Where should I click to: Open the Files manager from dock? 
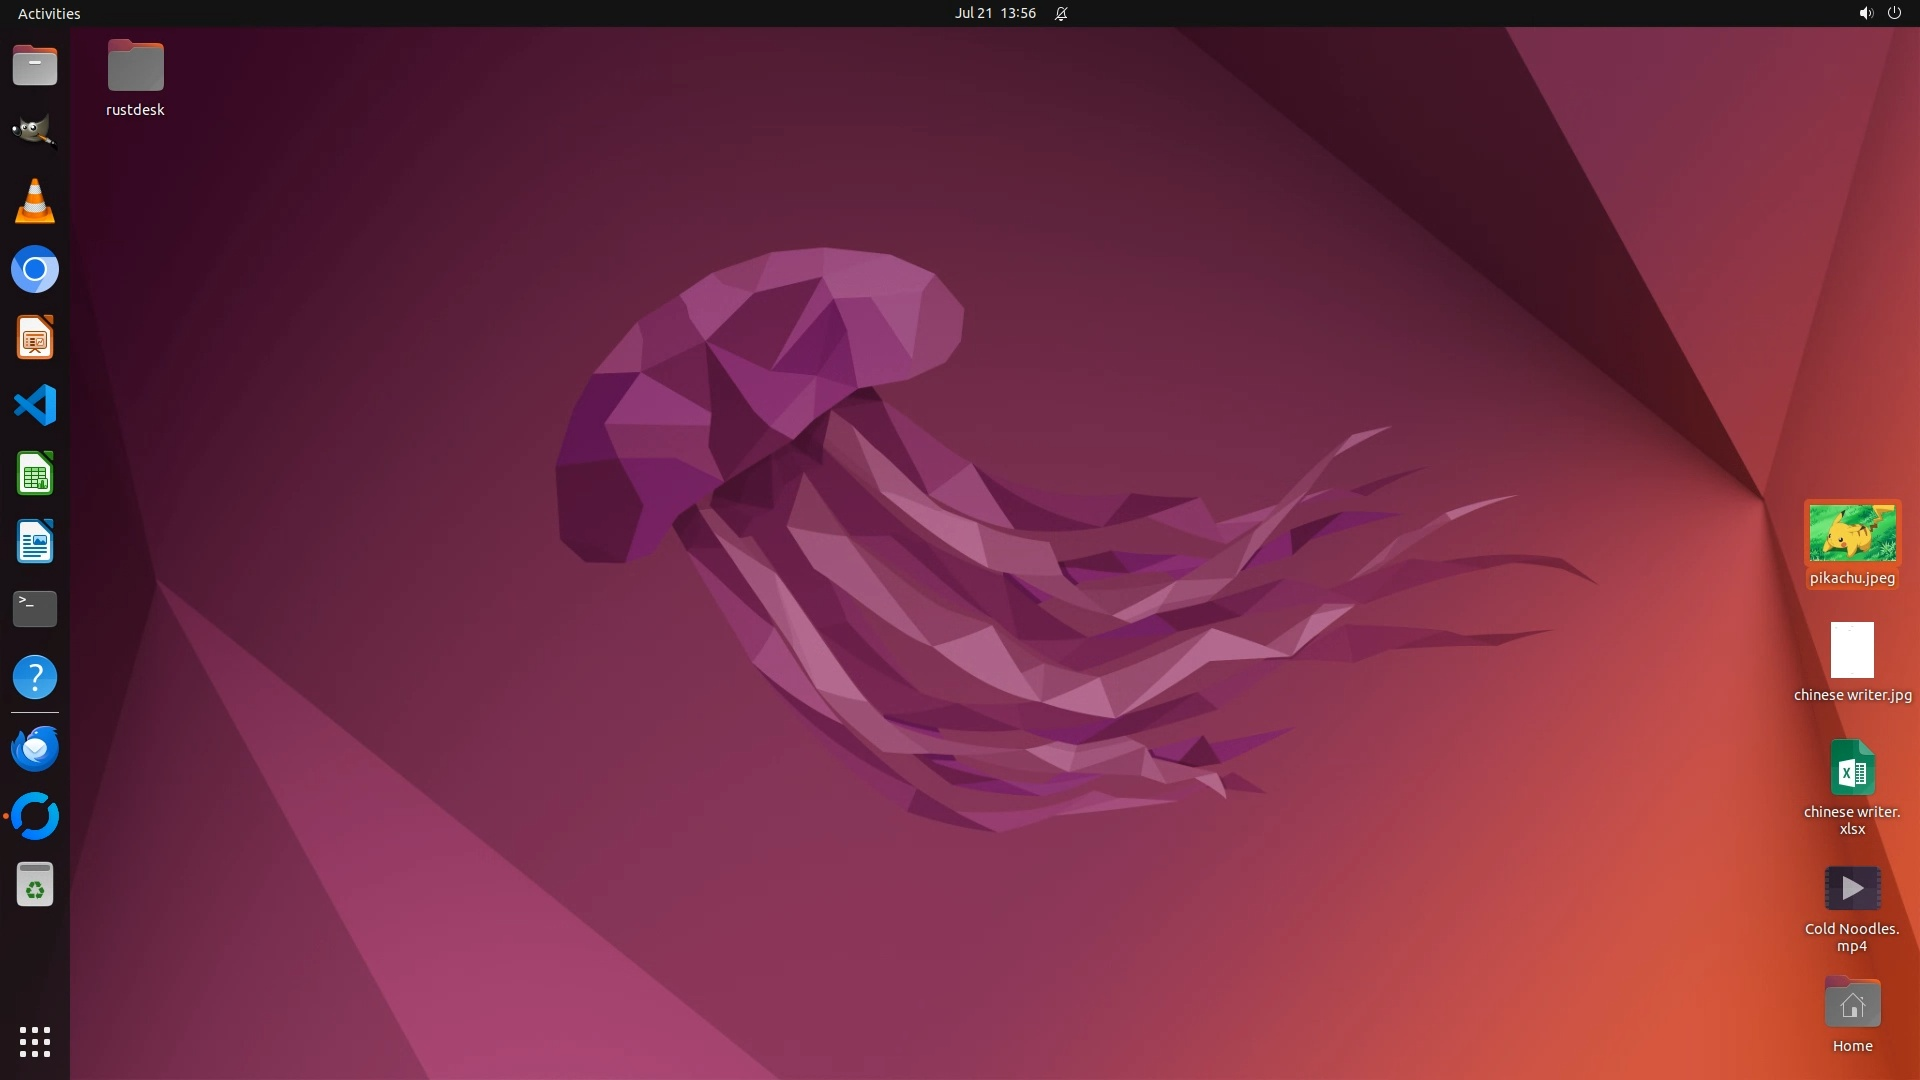tap(34, 66)
